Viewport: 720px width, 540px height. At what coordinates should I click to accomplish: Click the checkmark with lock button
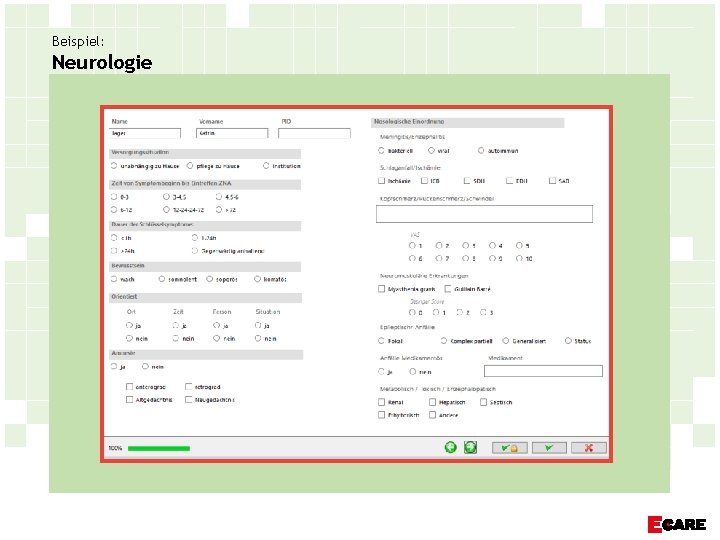(510, 448)
